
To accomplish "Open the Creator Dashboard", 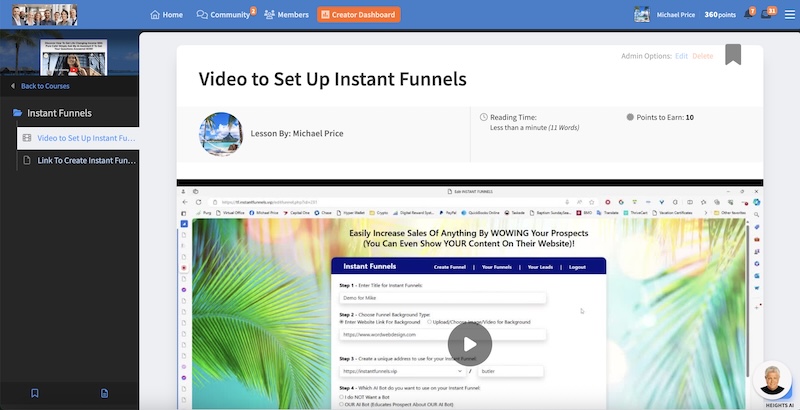I will tap(359, 15).
